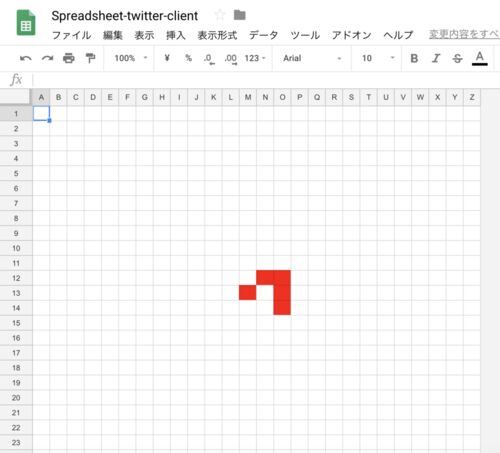This screenshot has height=453, width=500.
Task: Click red cell M13
Action: (x=248, y=293)
